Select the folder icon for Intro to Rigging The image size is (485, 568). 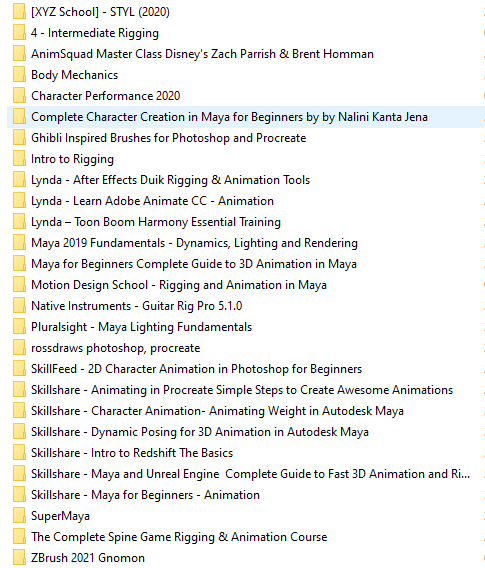click(x=19, y=159)
